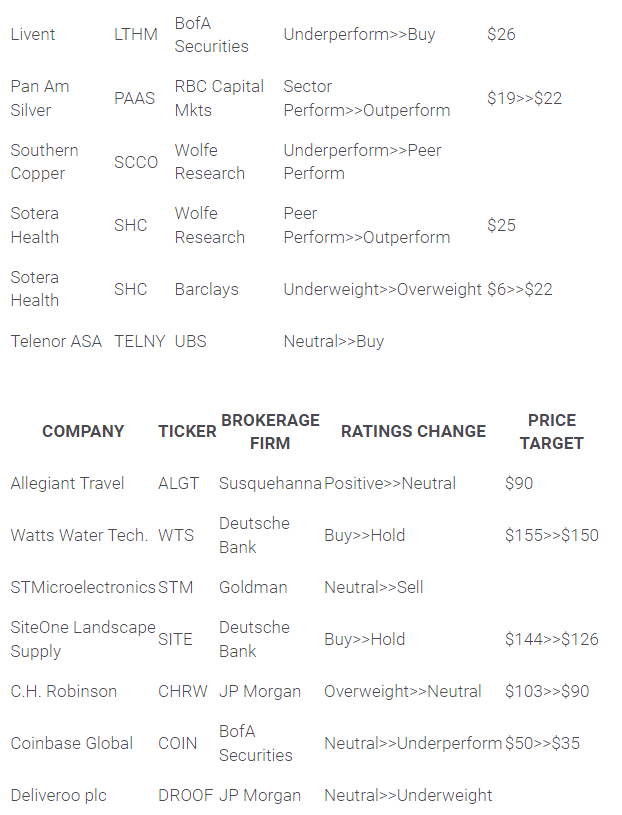Select the BROKERAGE FIRM column header
The width and height of the screenshot is (622, 815).
[270, 432]
